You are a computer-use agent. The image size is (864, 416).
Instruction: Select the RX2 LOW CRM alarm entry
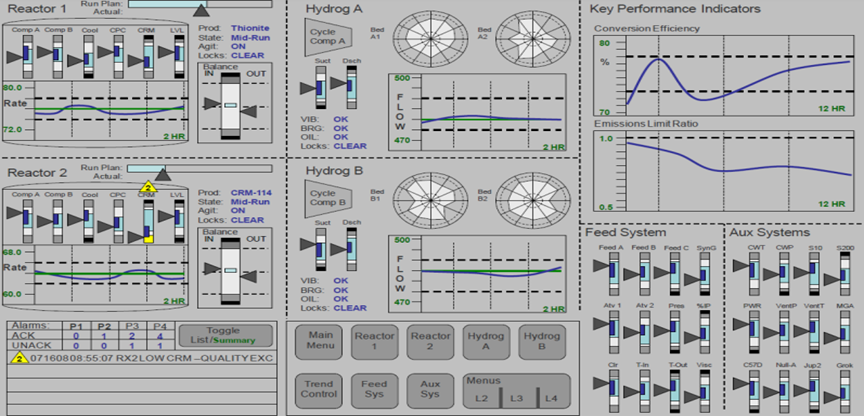(142, 358)
